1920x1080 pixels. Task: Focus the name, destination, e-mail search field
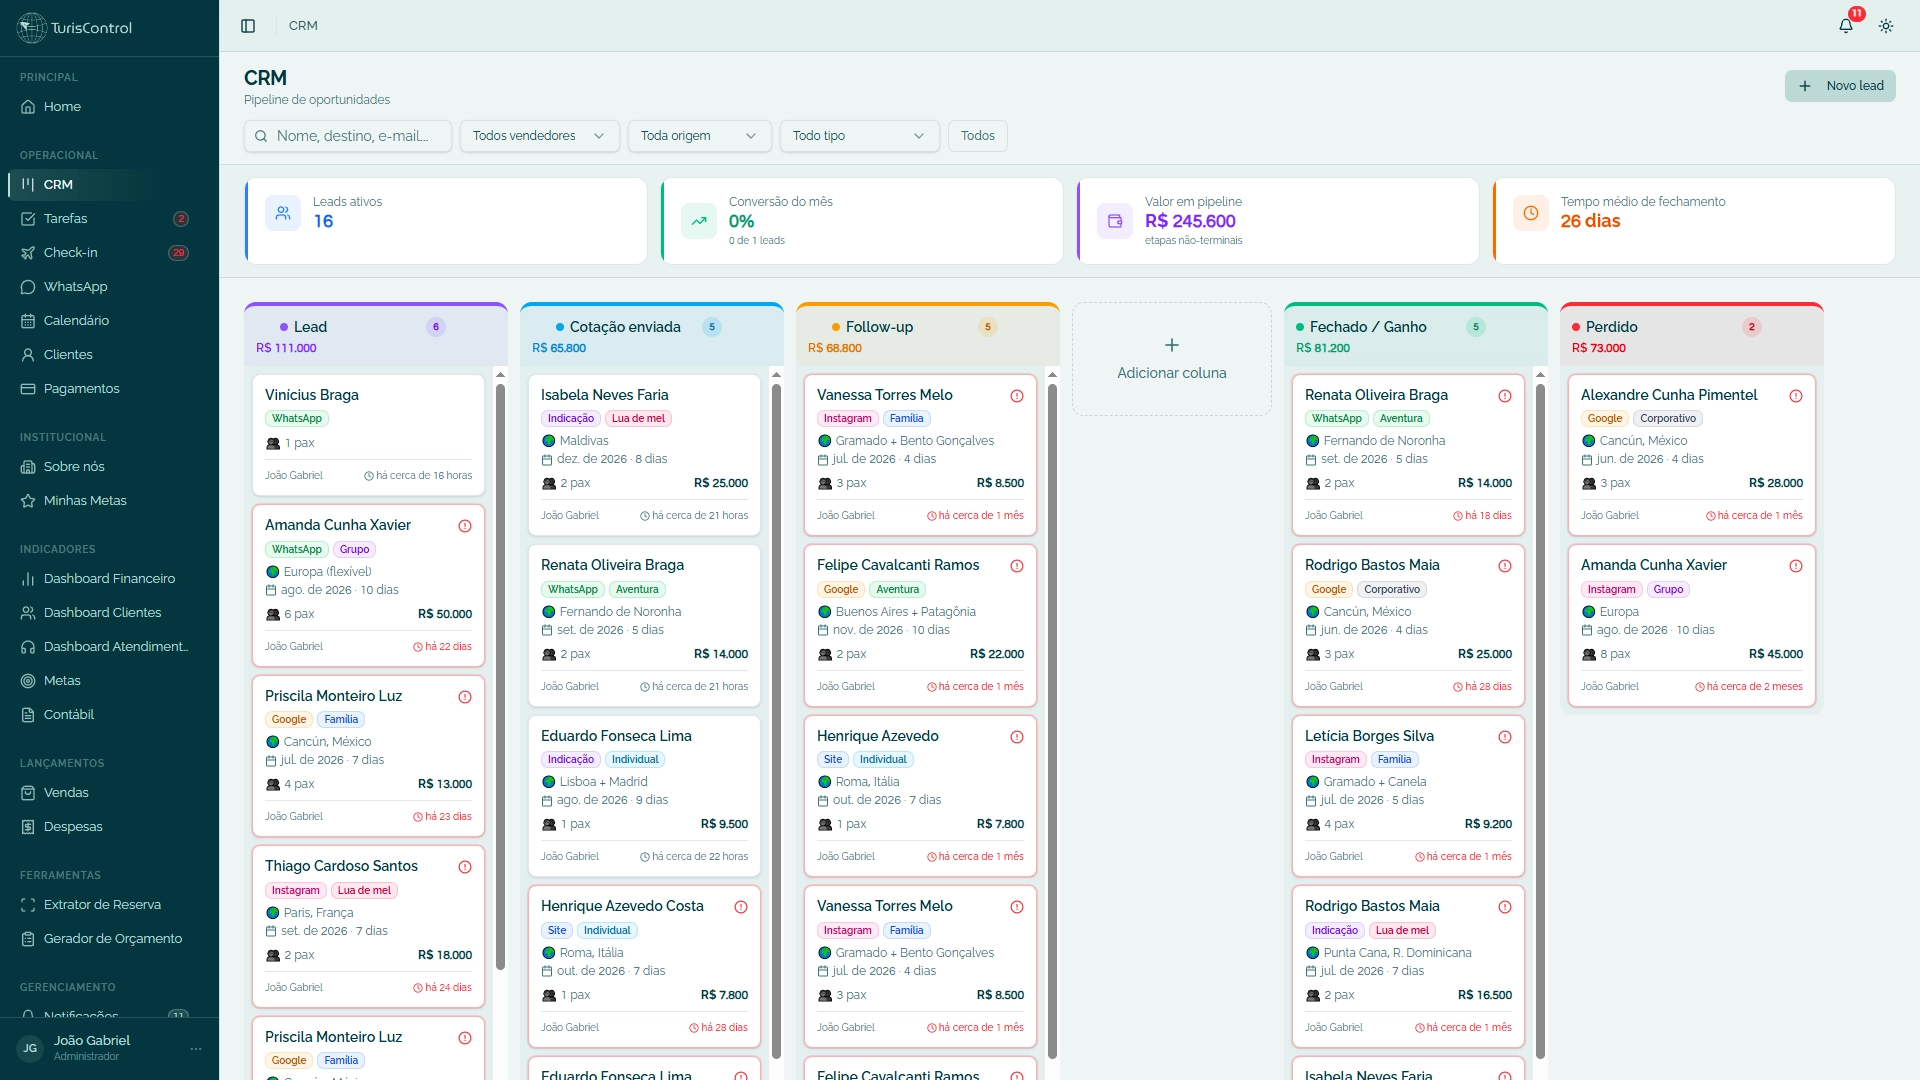[x=348, y=136]
